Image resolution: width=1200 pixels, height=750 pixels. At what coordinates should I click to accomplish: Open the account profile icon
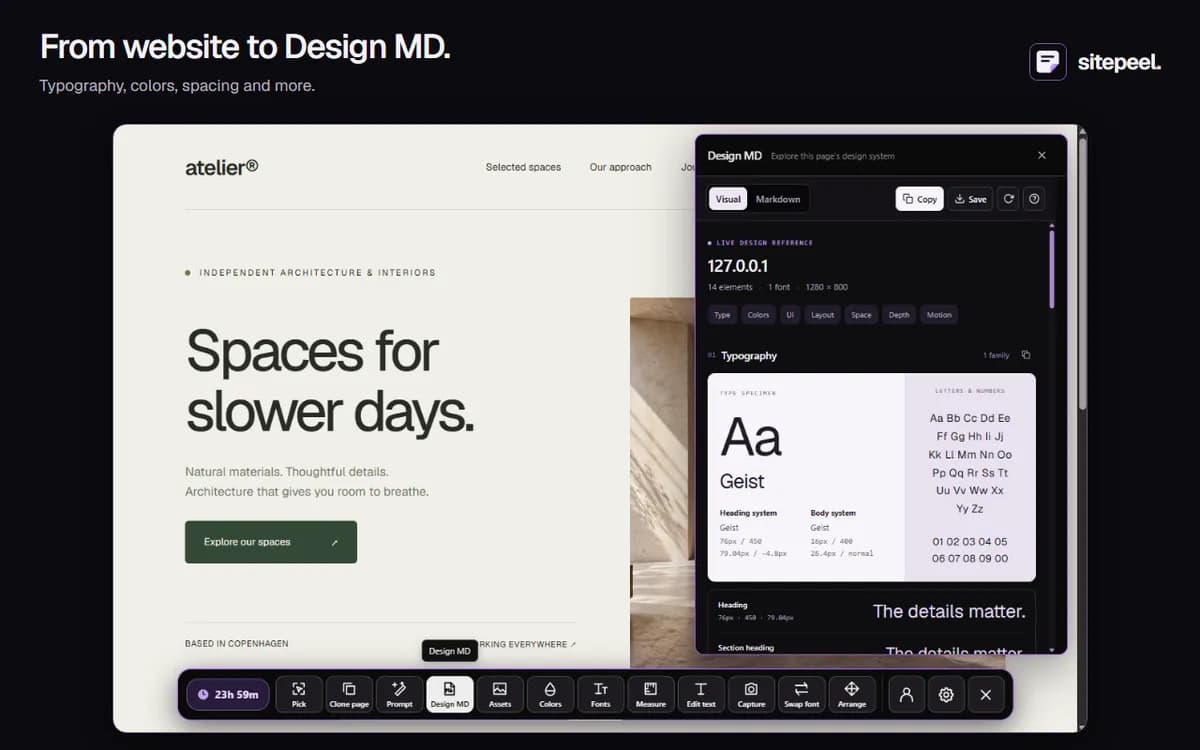(x=907, y=694)
